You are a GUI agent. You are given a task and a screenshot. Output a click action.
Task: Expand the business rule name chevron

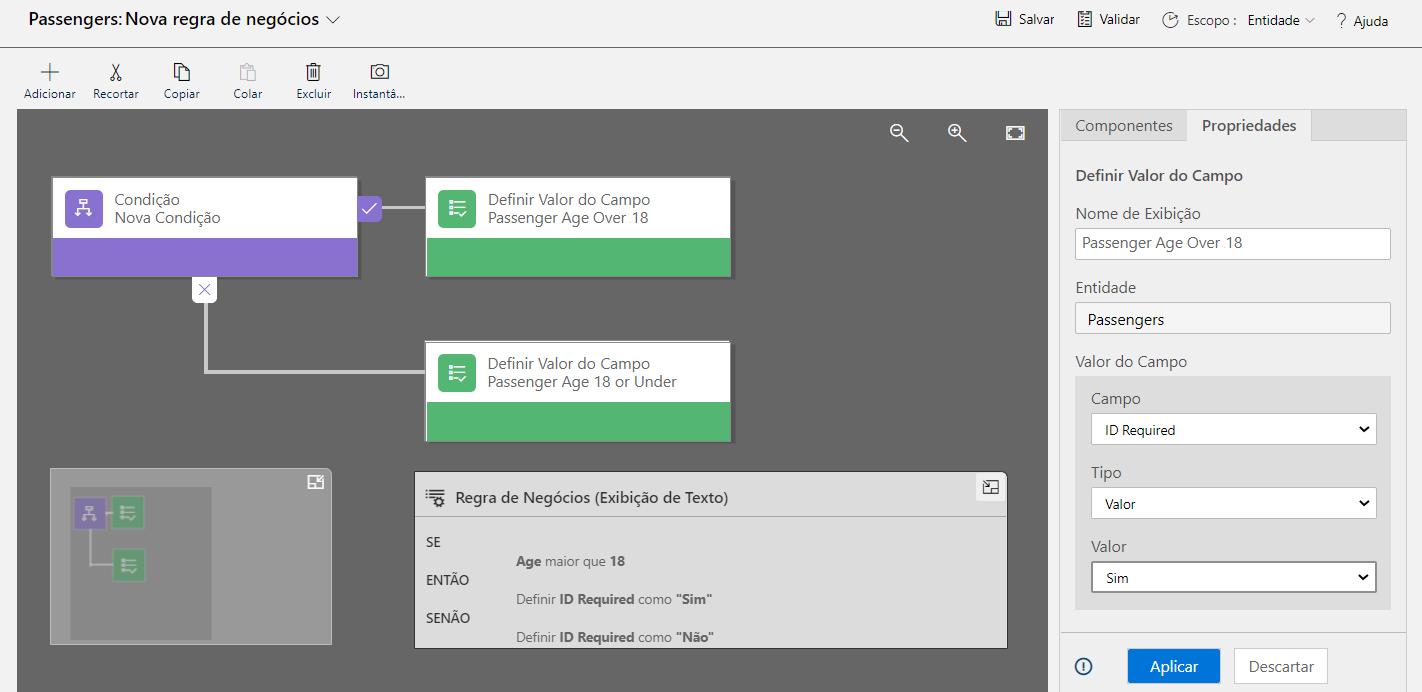333,19
